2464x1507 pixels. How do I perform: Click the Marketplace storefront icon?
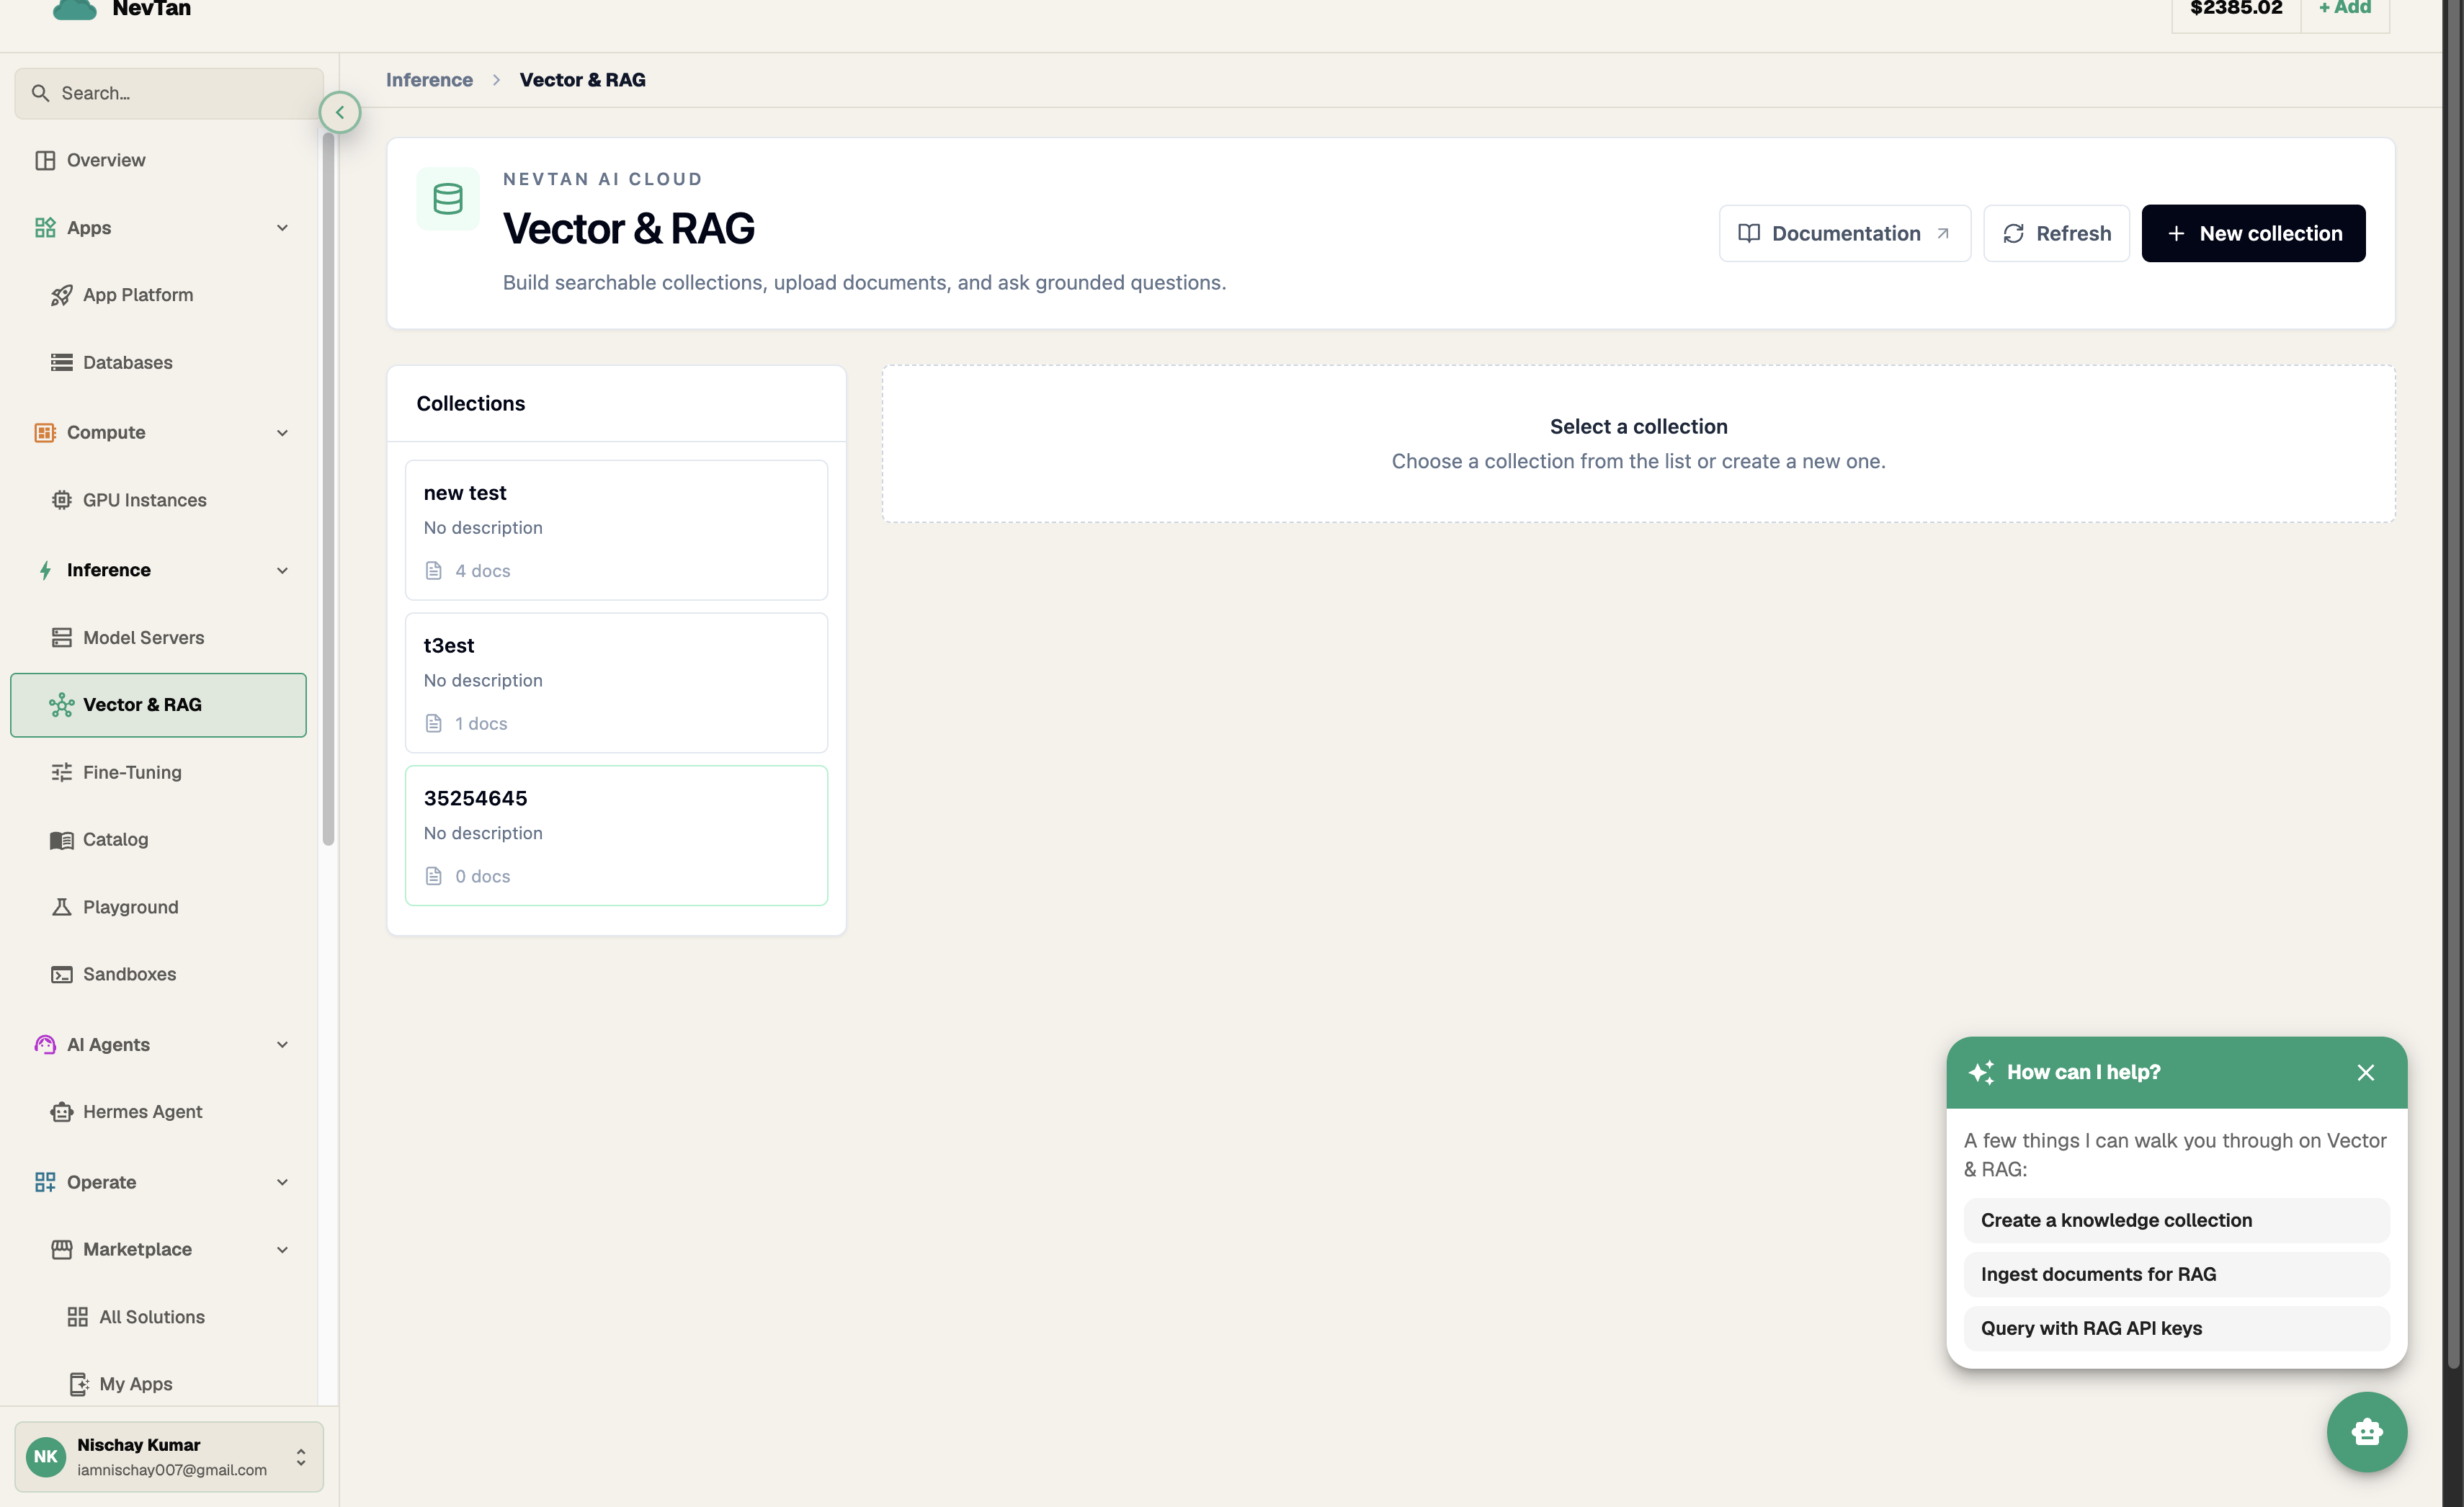[61, 1249]
